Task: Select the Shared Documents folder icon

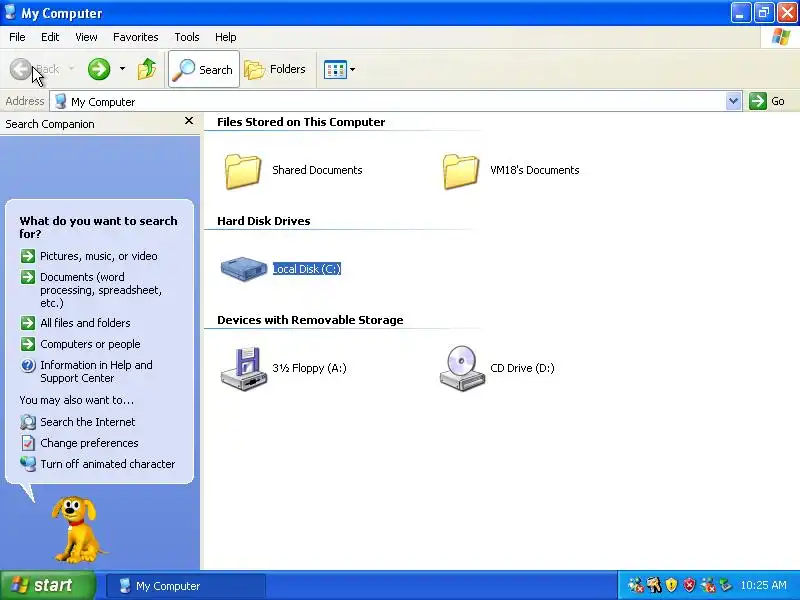Action: pos(243,171)
